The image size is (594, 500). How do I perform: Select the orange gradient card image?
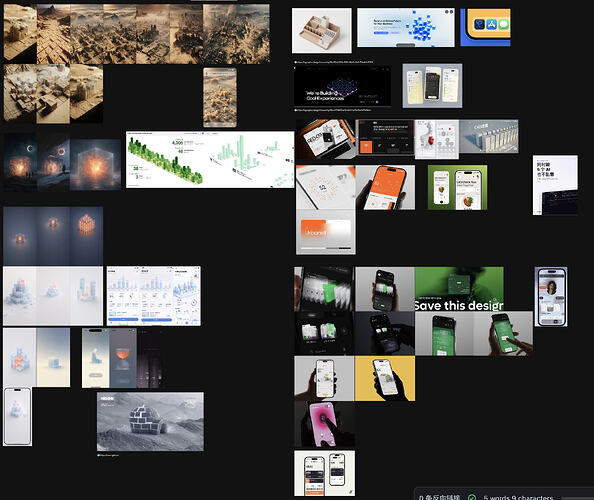[326, 232]
